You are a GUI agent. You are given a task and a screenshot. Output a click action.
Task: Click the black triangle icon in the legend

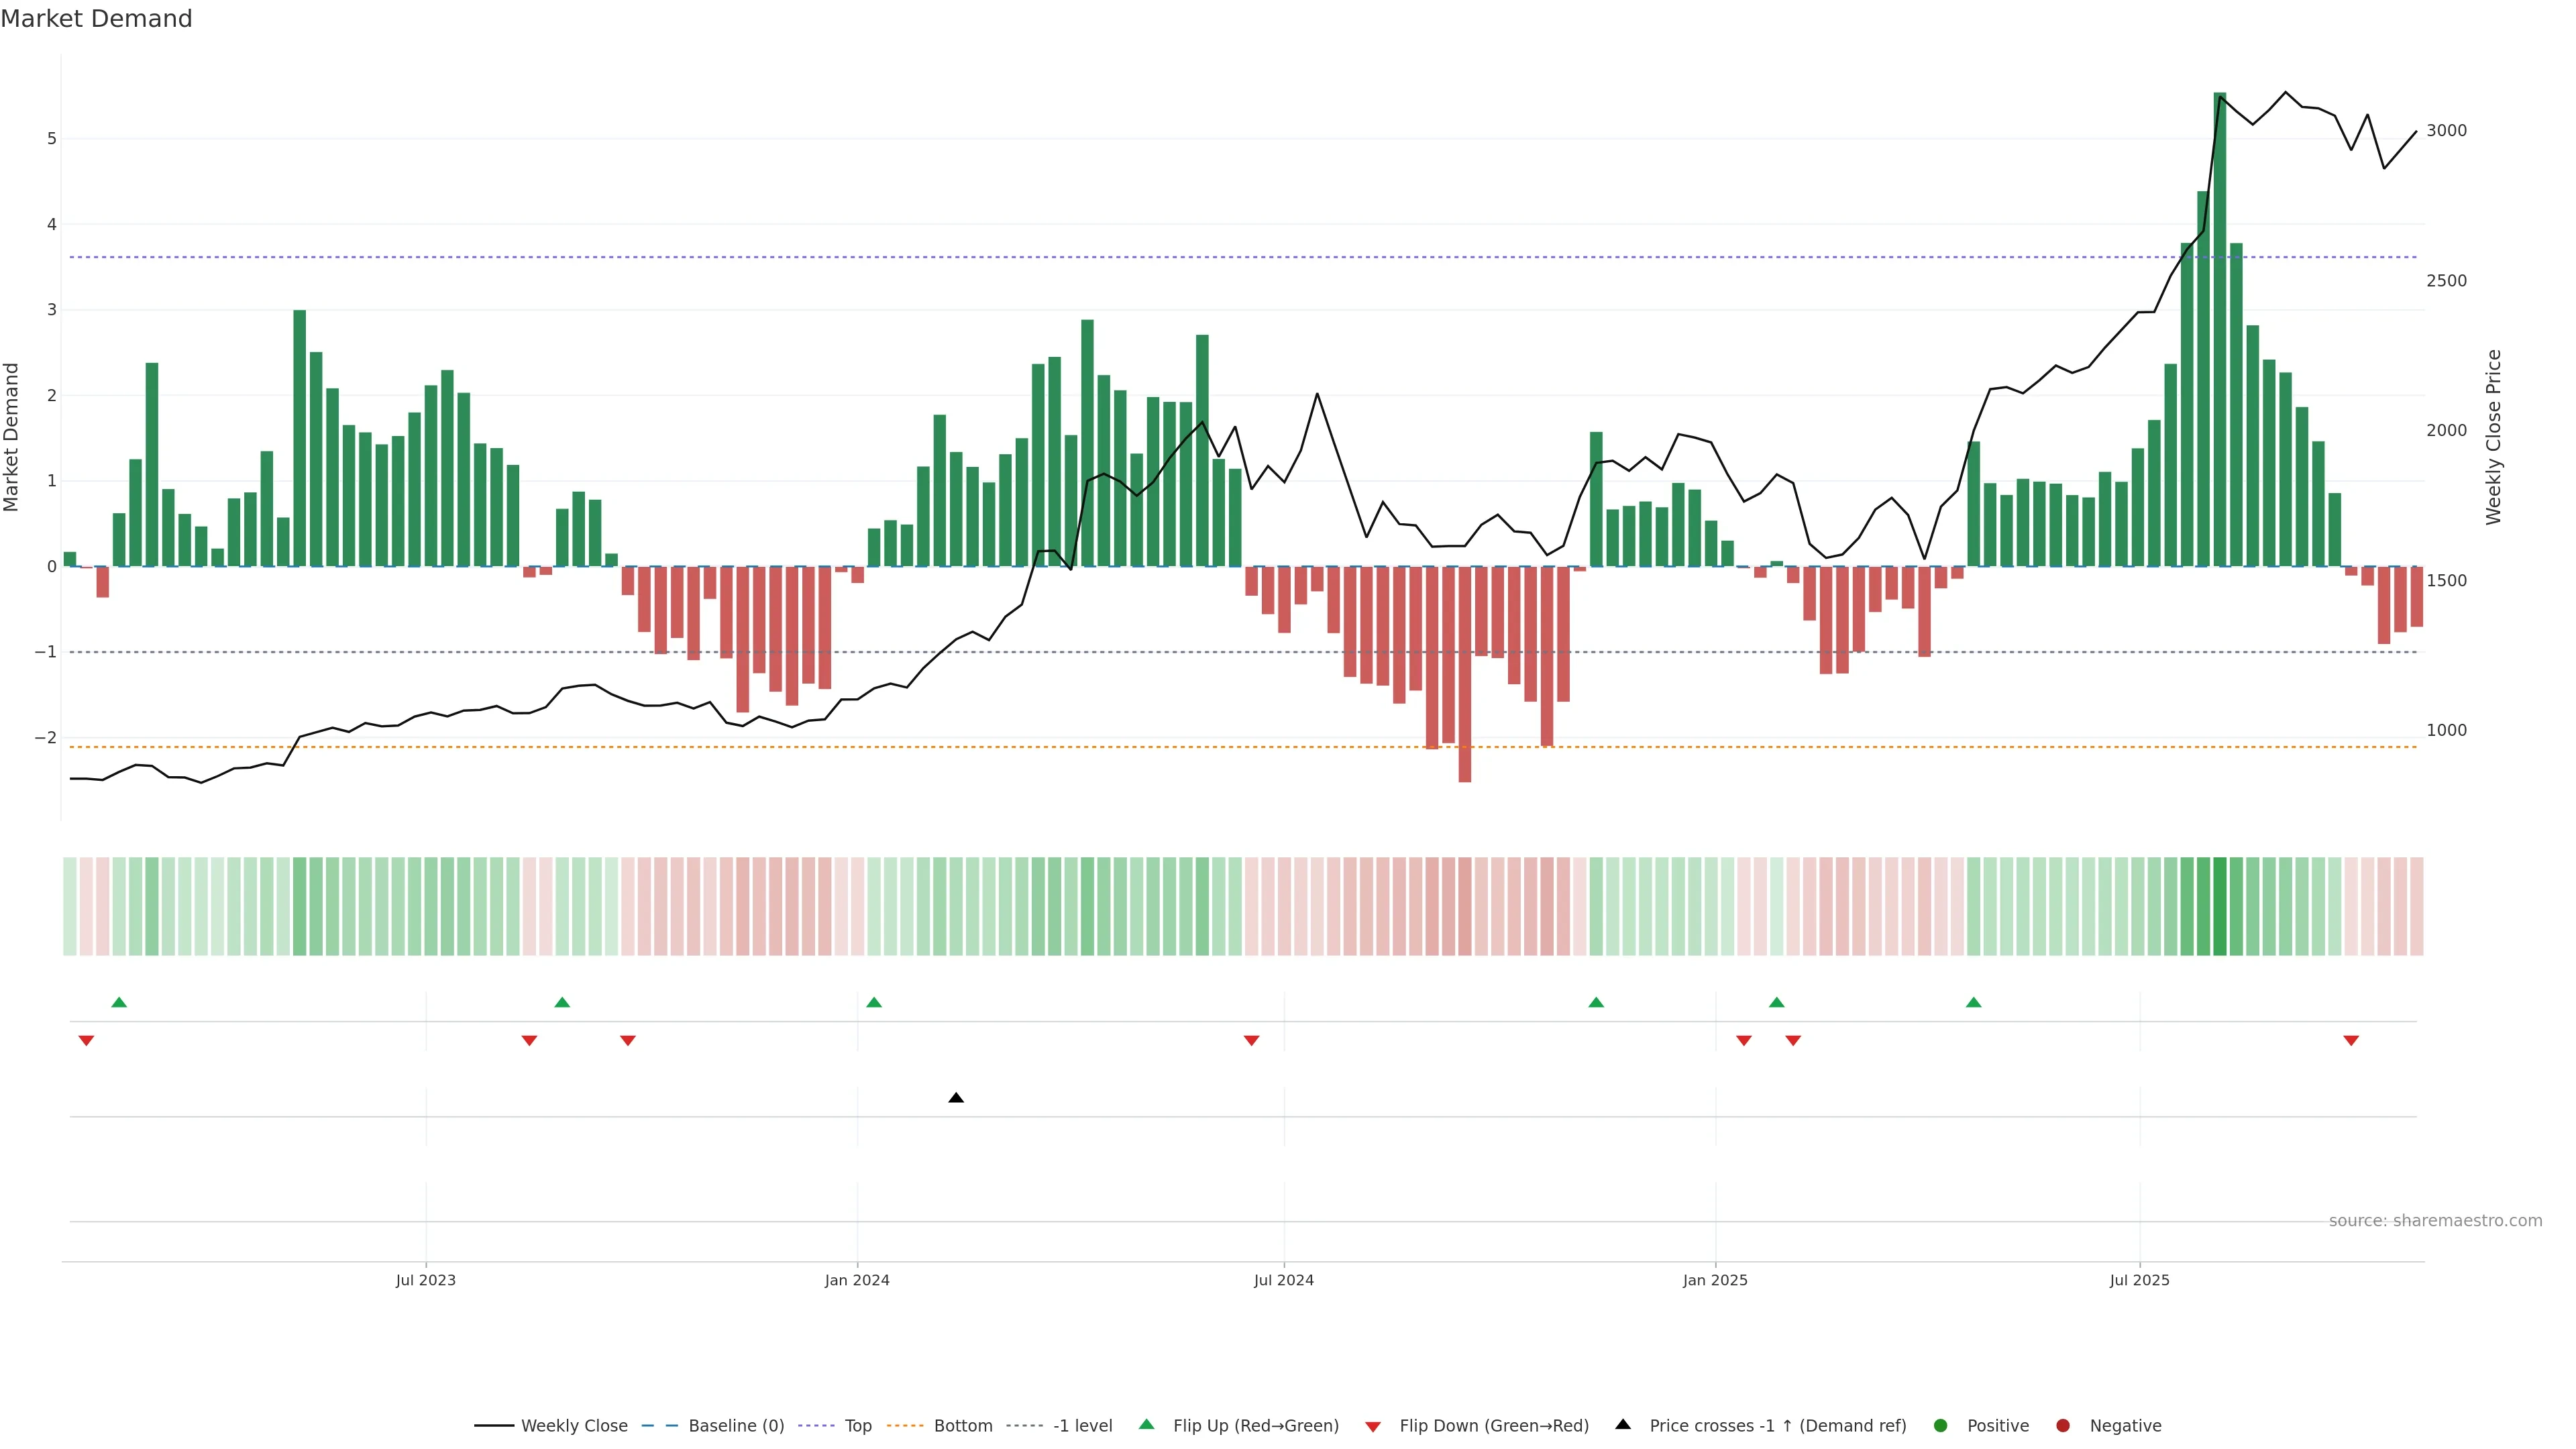1622,1425
